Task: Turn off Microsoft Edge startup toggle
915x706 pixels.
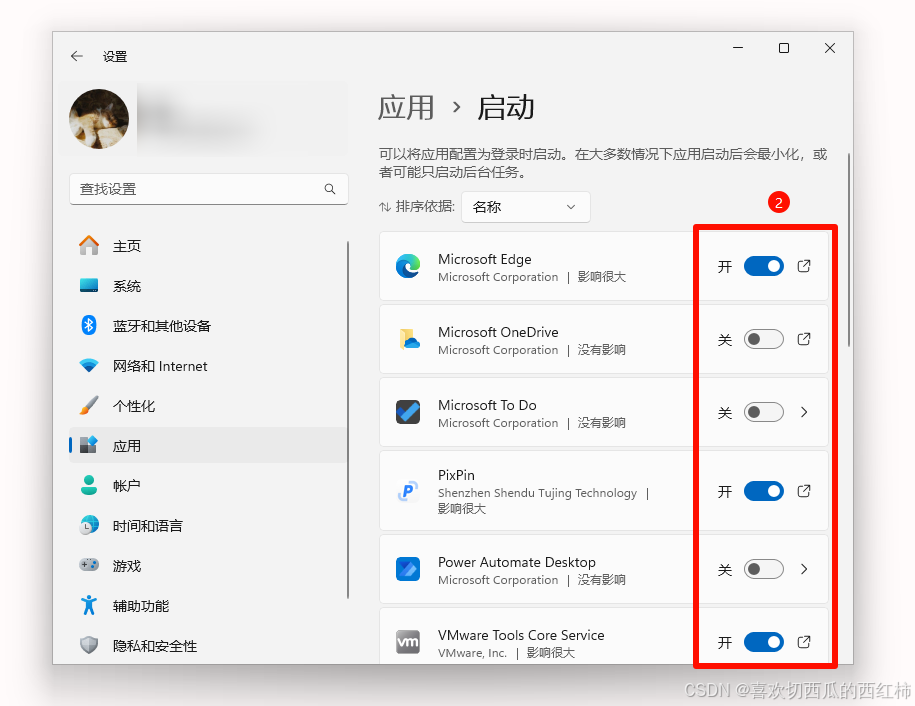Action: click(763, 267)
